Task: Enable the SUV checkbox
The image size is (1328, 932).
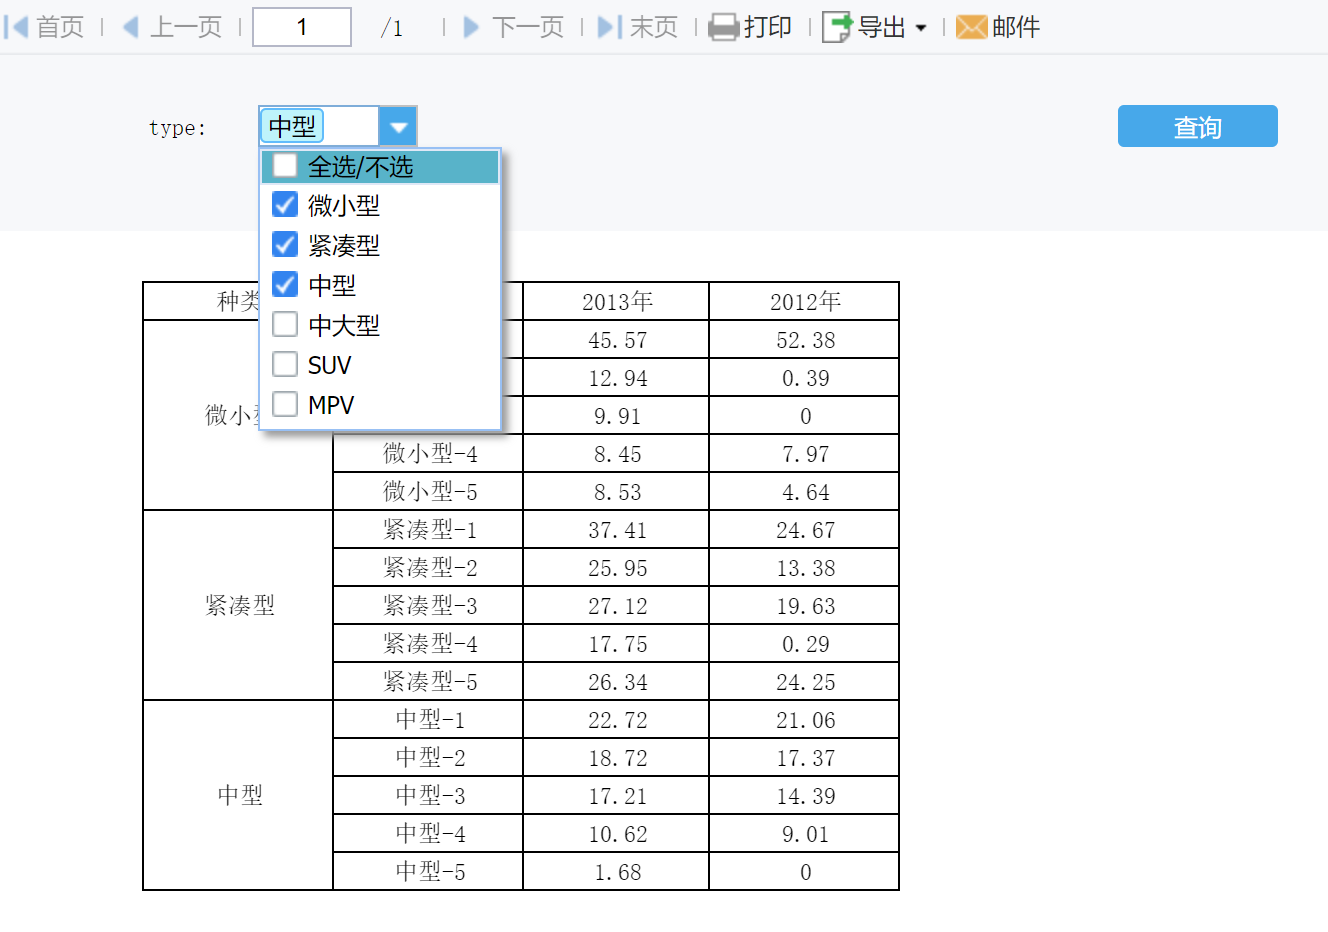Action: pyautogui.click(x=285, y=365)
